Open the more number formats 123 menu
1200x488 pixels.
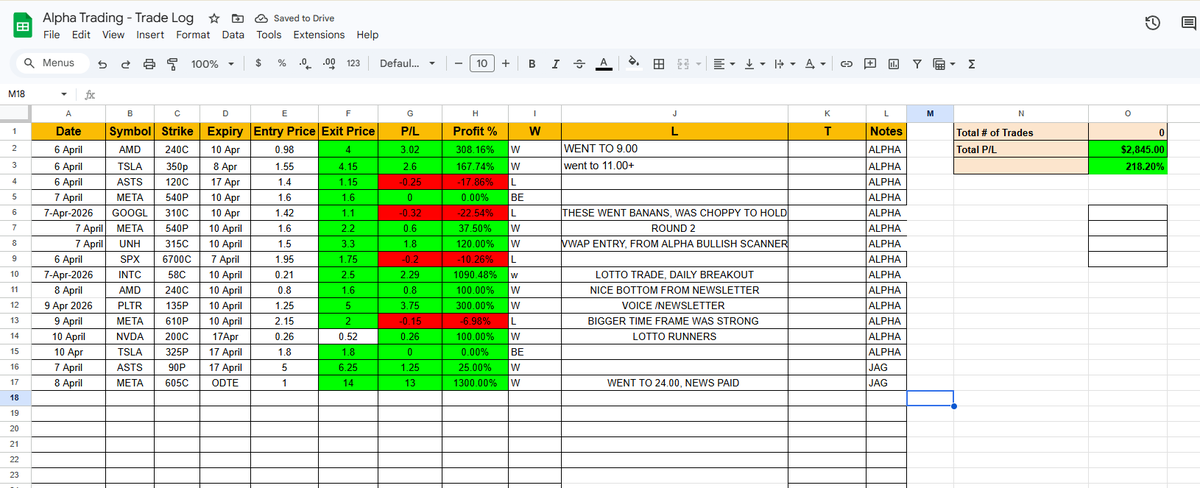coord(353,63)
